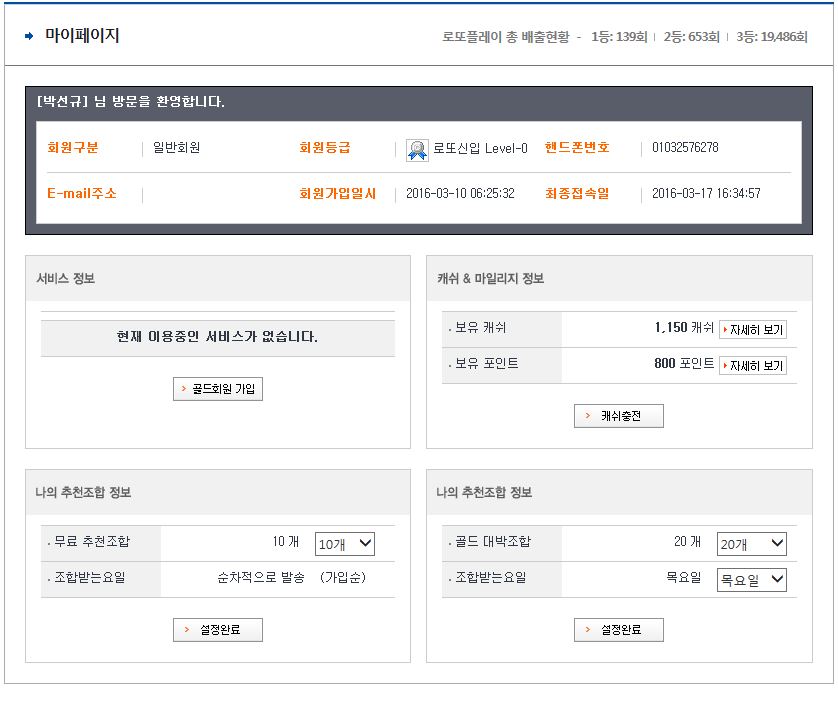This screenshot has height=703, width=838.
Task: Click the 현재 이용중인 서비스가 없습니다 notice
Action: click(x=217, y=337)
